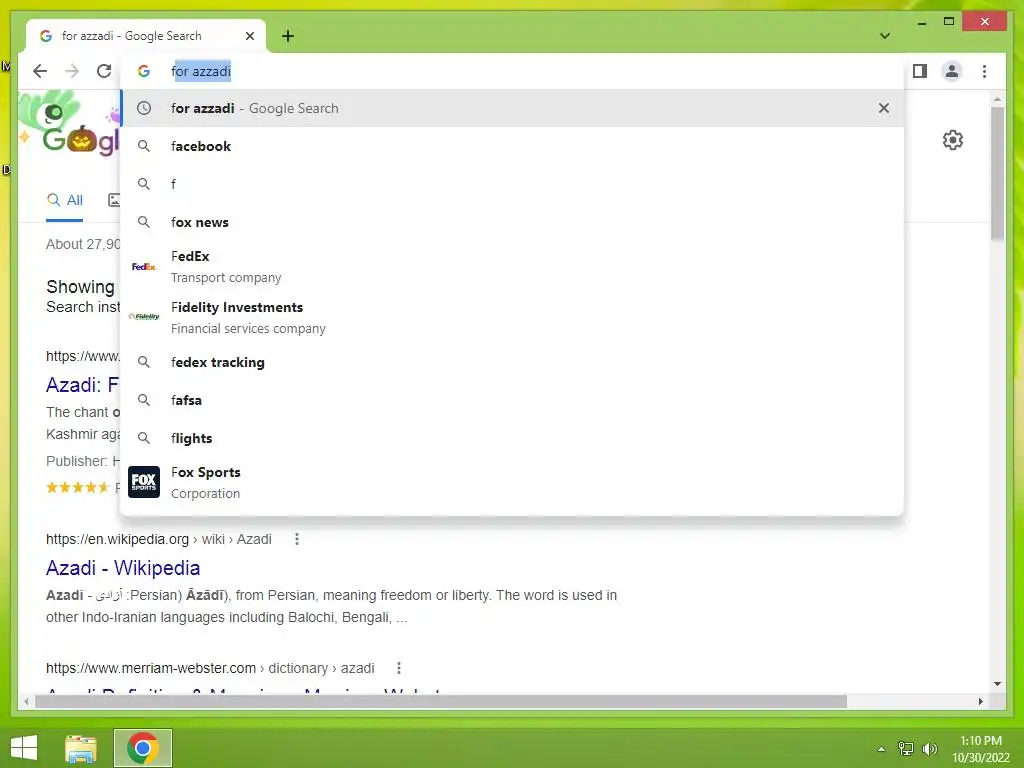Pick the single letter 'f' suggestion
The width and height of the screenshot is (1024, 768).
tap(512, 184)
